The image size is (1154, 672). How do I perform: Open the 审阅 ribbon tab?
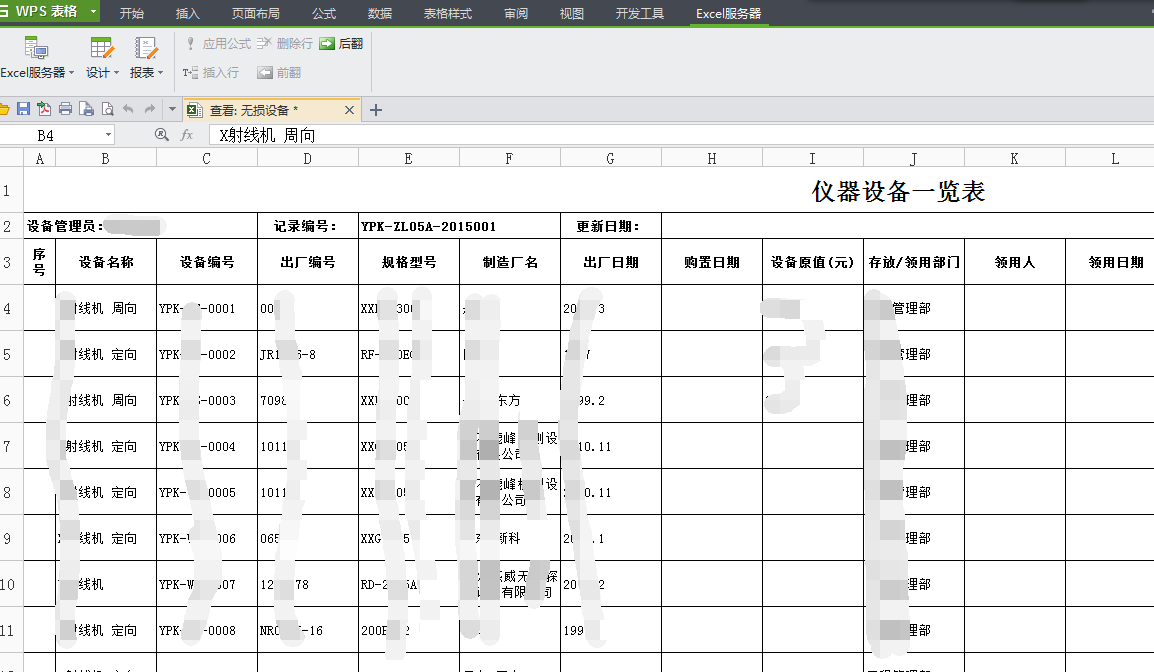[x=516, y=13]
